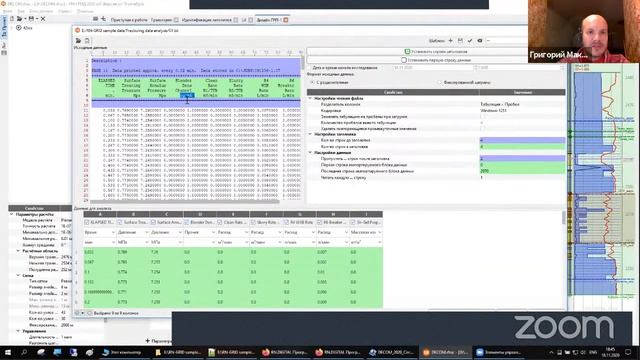Viewport: 640px width, 360px height.
Task: Open the 'мин' unit dropdown in column A
Action: coord(100,242)
